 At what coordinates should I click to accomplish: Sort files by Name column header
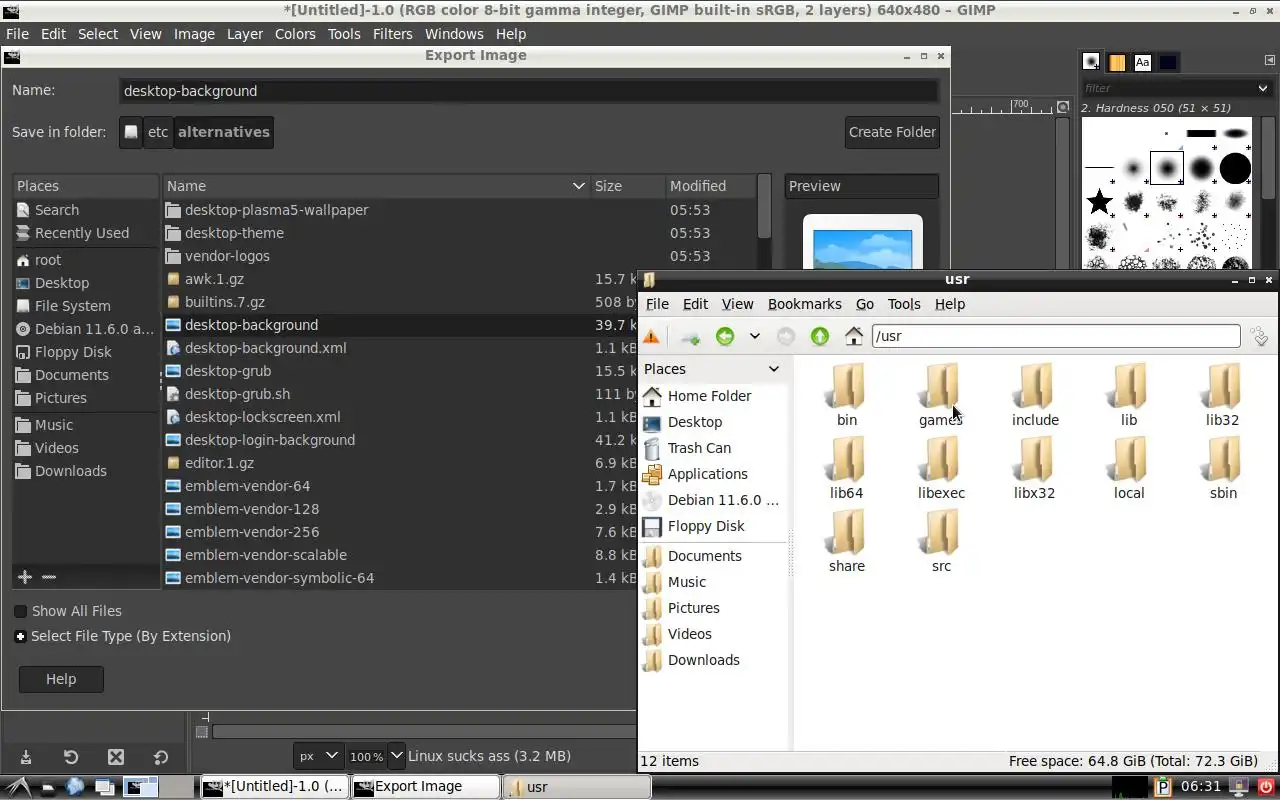pyautogui.click(x=376, y=186)
